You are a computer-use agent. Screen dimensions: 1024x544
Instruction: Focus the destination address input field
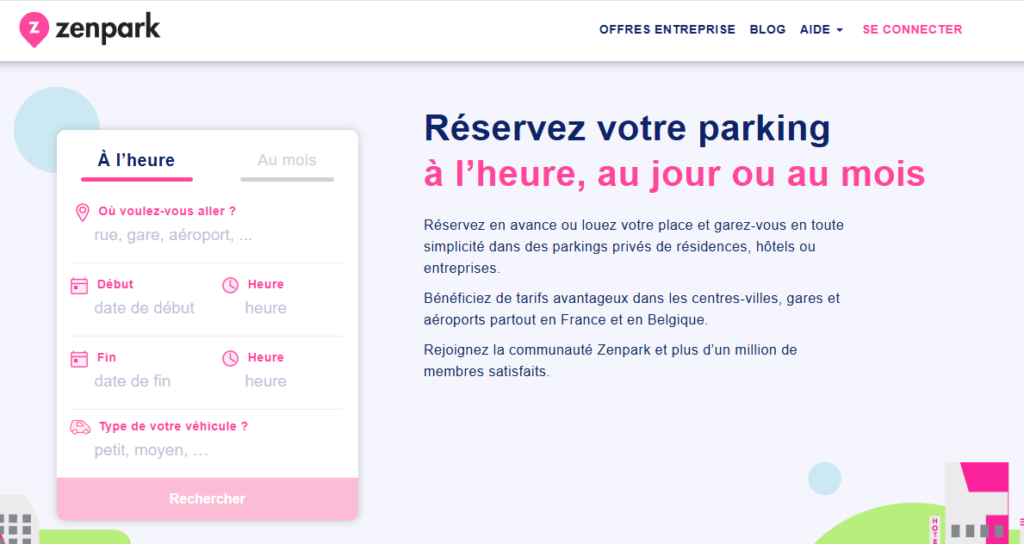[173, 235]
